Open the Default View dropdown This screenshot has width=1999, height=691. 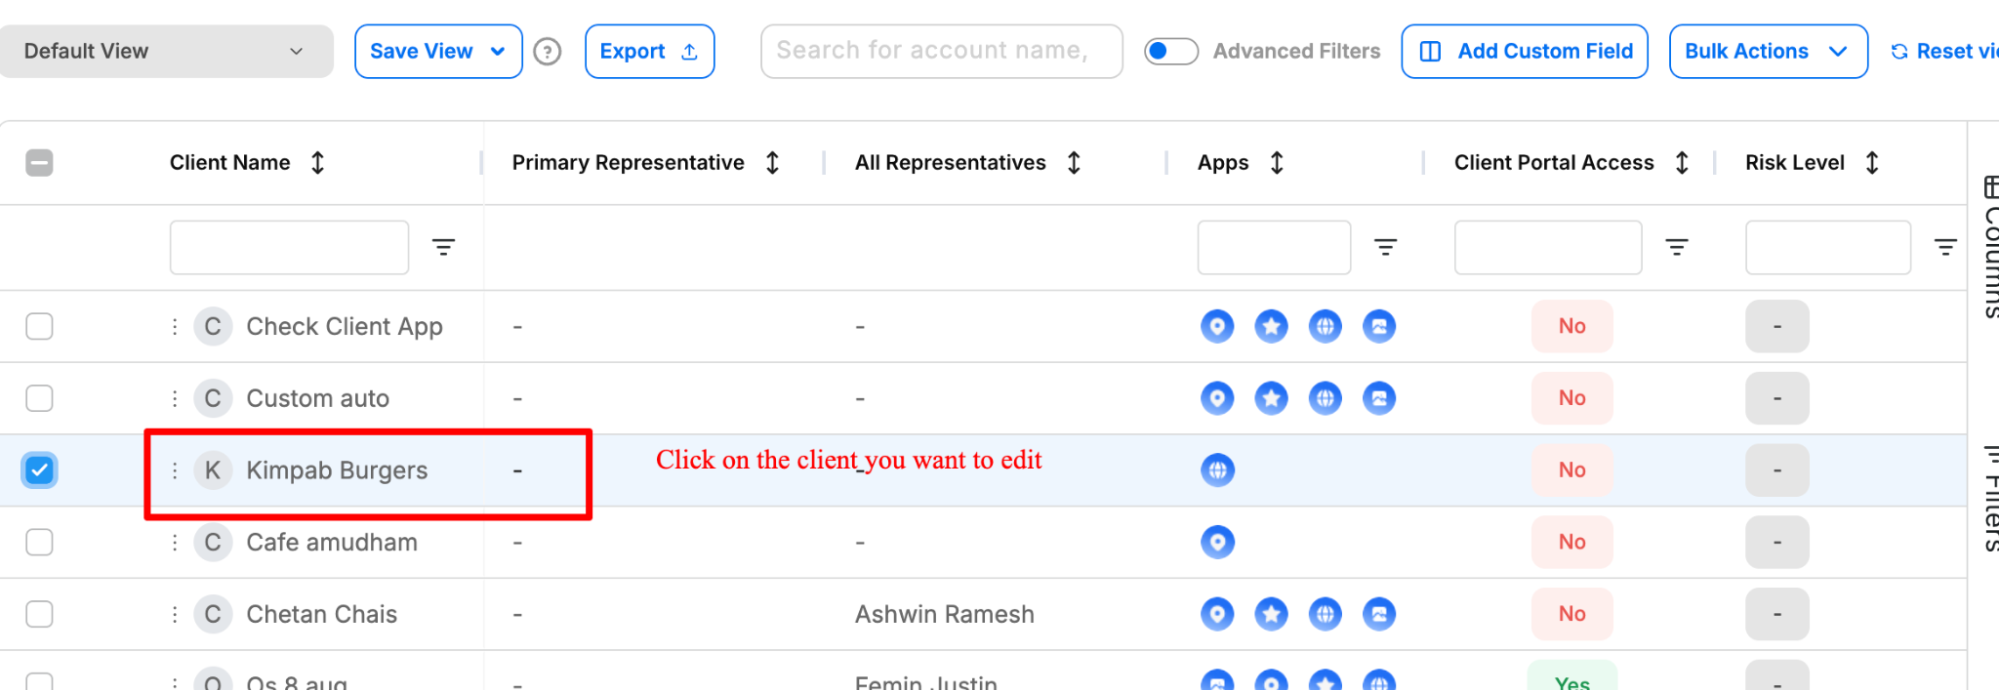166,51
